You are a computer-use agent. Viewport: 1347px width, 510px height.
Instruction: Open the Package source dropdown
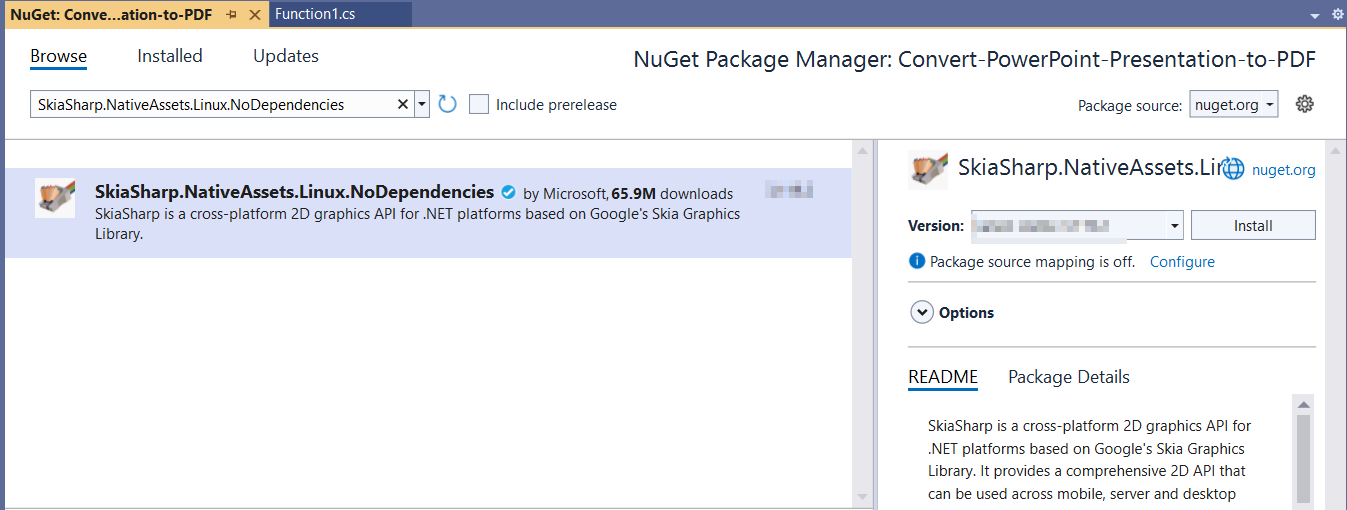click(x=1233, y=104)
